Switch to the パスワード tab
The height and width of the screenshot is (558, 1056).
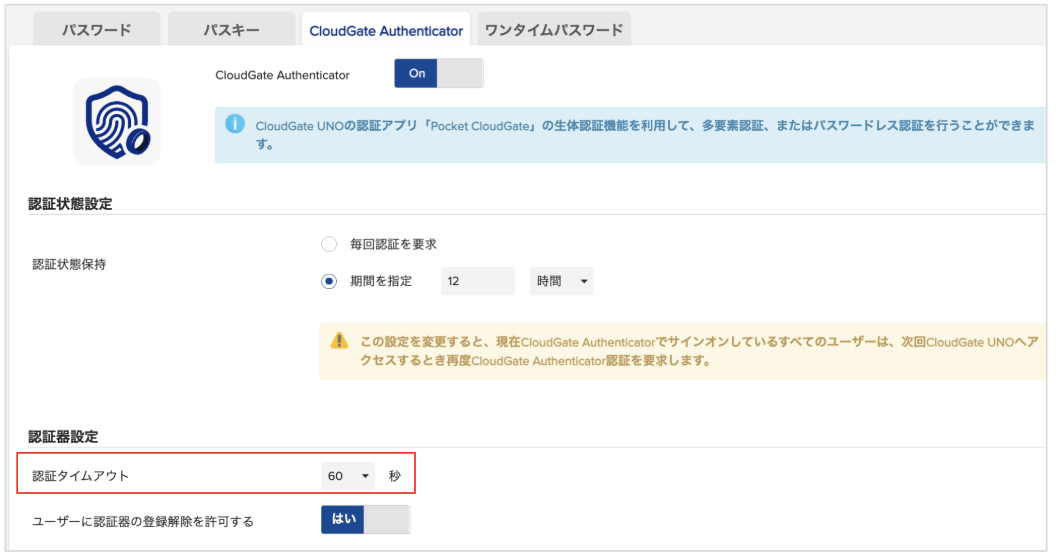(96, 30)
